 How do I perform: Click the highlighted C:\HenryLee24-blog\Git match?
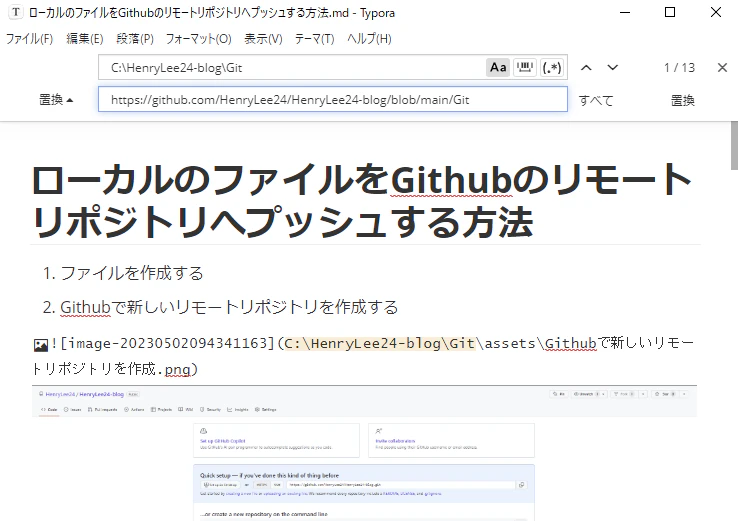click(379, 344)
